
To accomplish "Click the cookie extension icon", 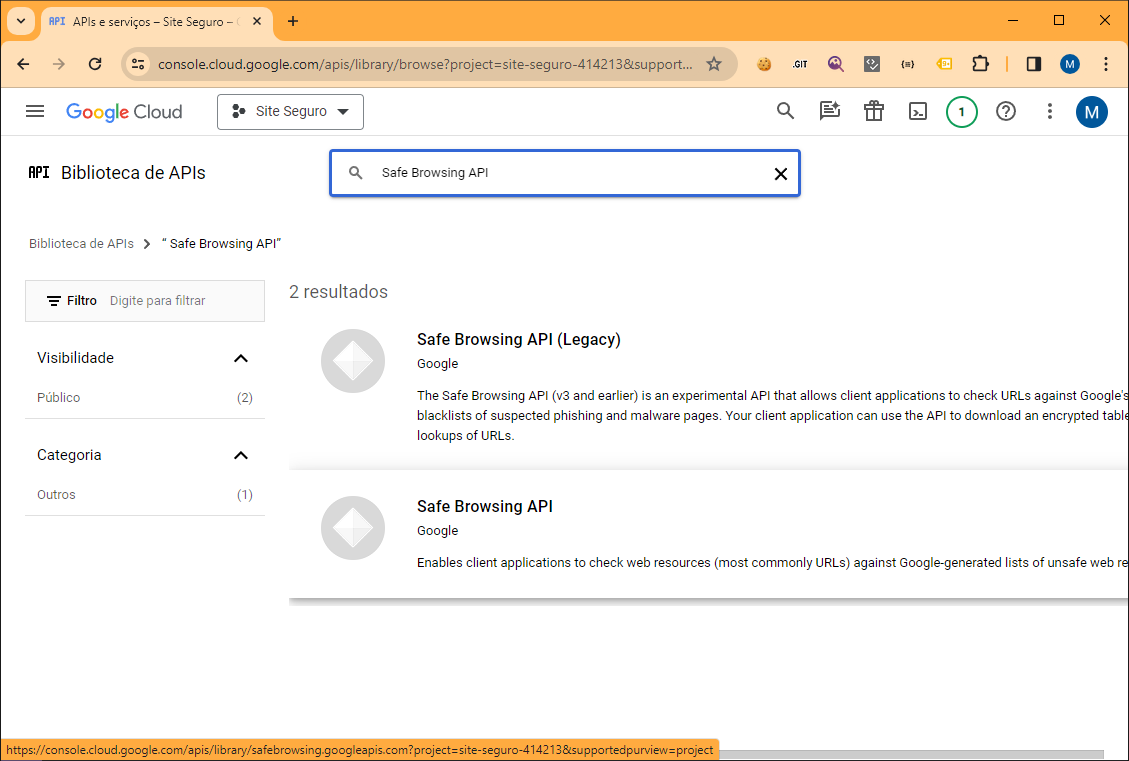I will (764, 64).
